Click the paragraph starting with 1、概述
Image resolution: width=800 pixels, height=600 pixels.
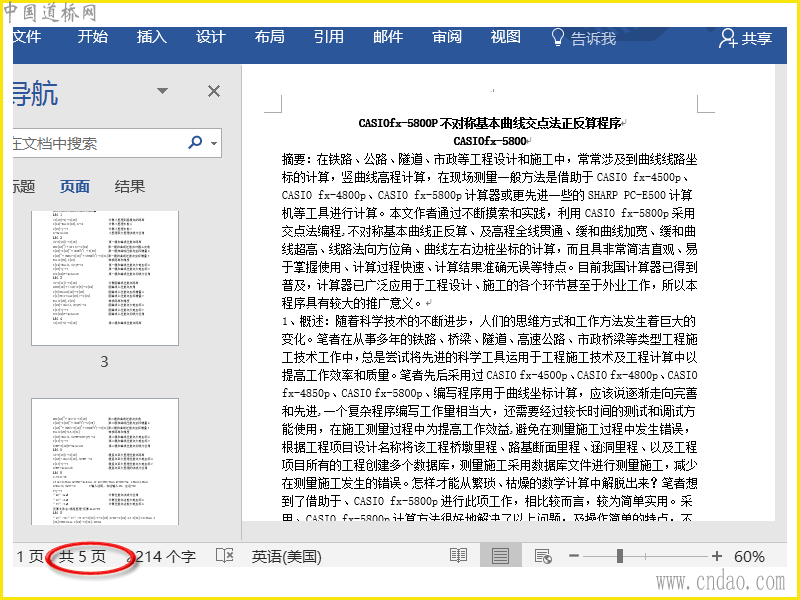click(x=489, y=420)
